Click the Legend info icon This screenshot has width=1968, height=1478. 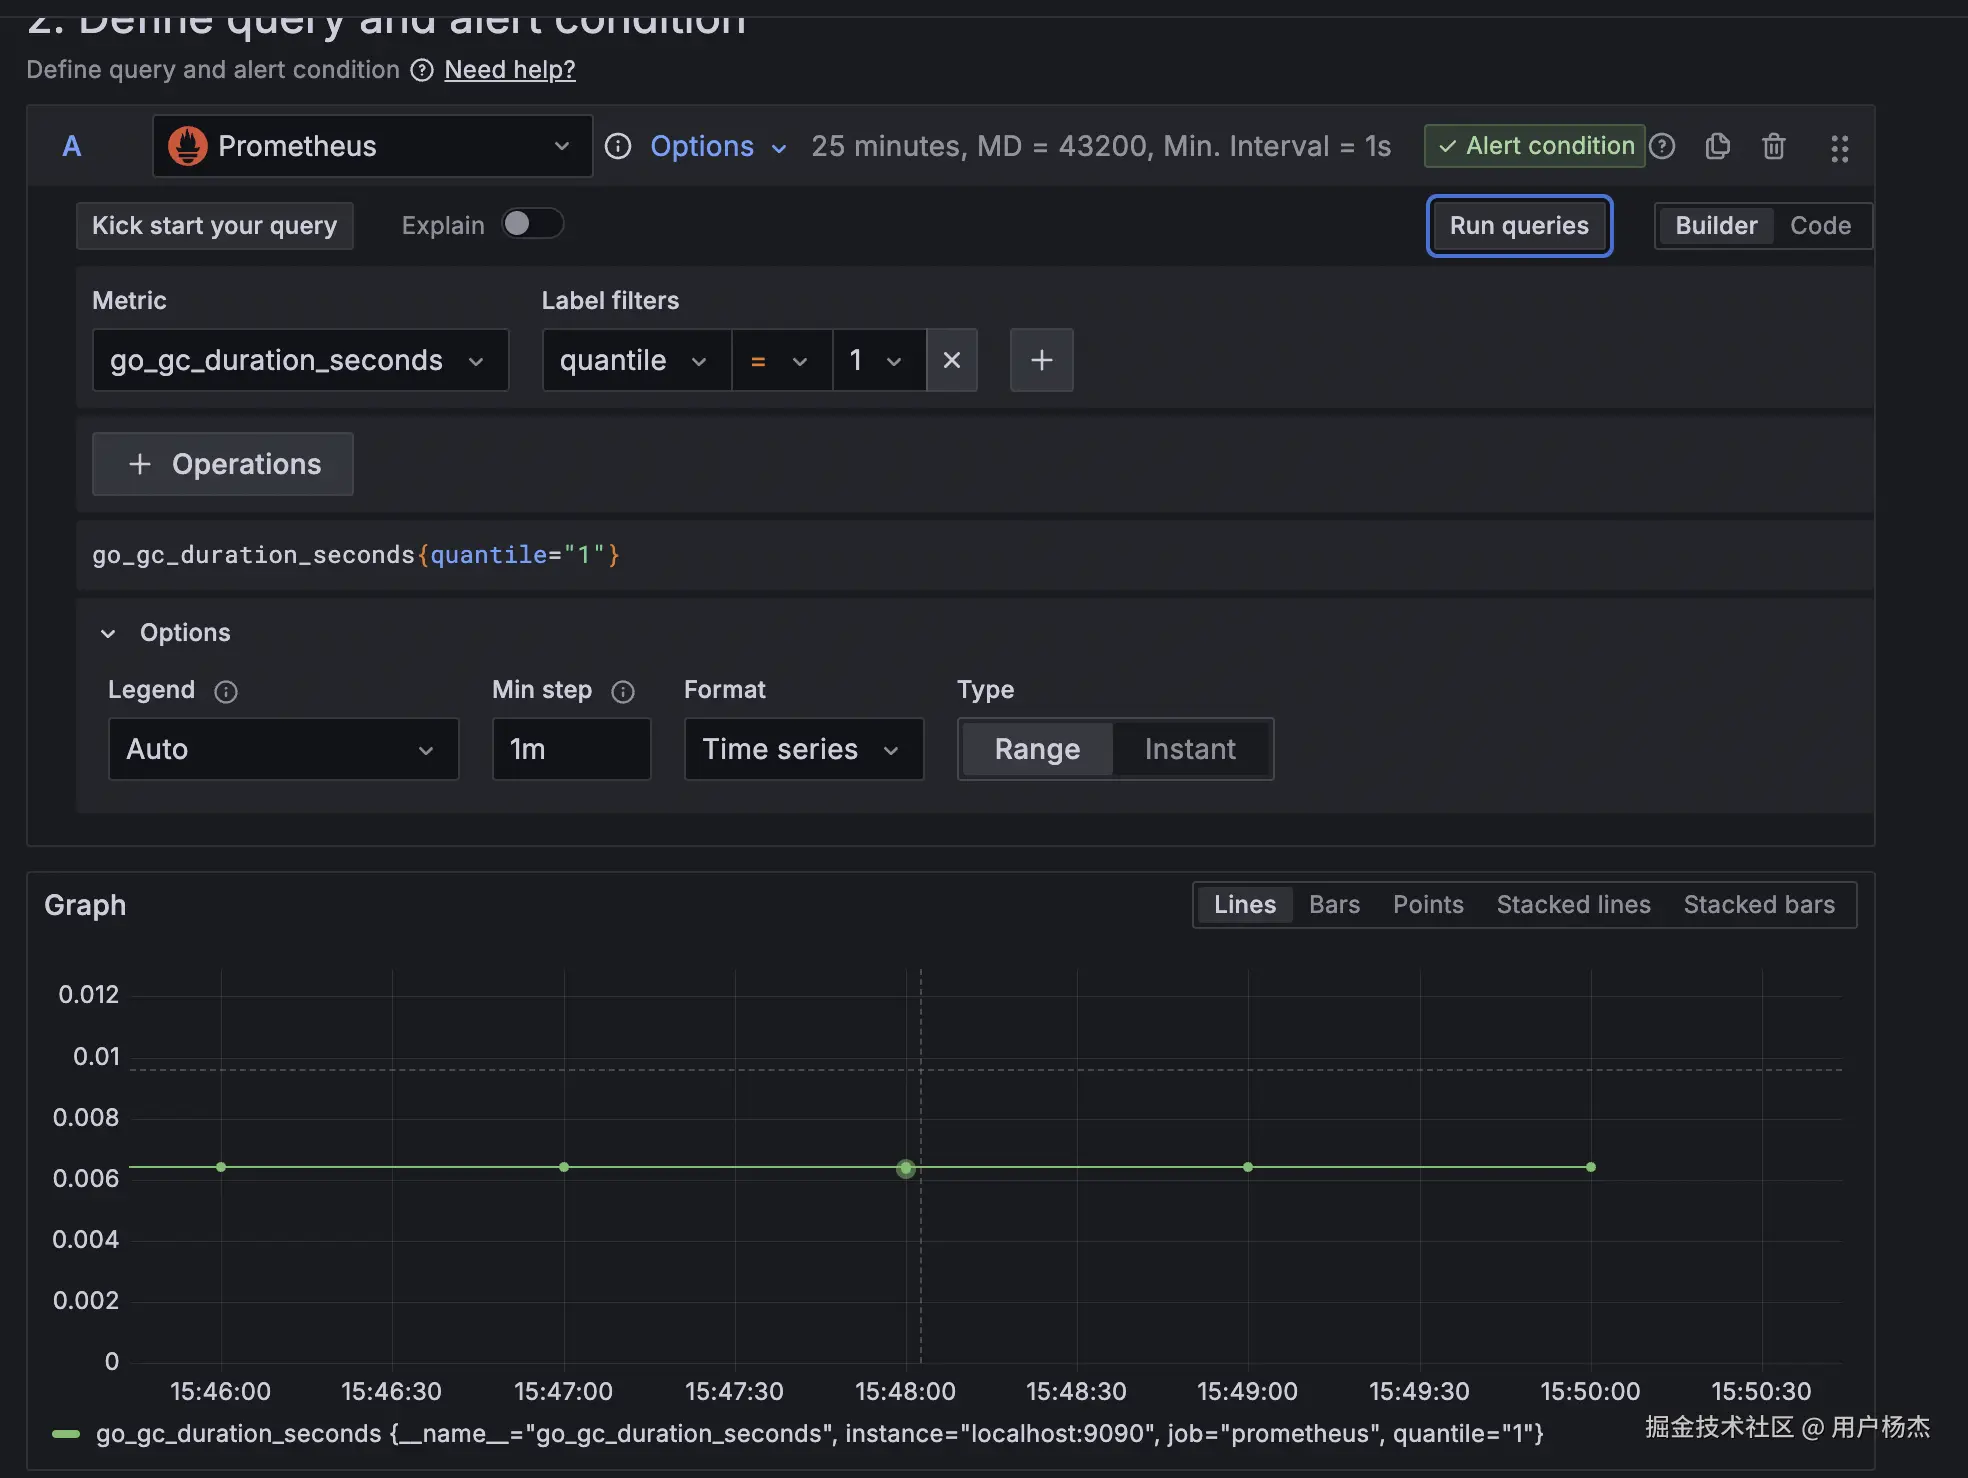(x=226, y=691)
